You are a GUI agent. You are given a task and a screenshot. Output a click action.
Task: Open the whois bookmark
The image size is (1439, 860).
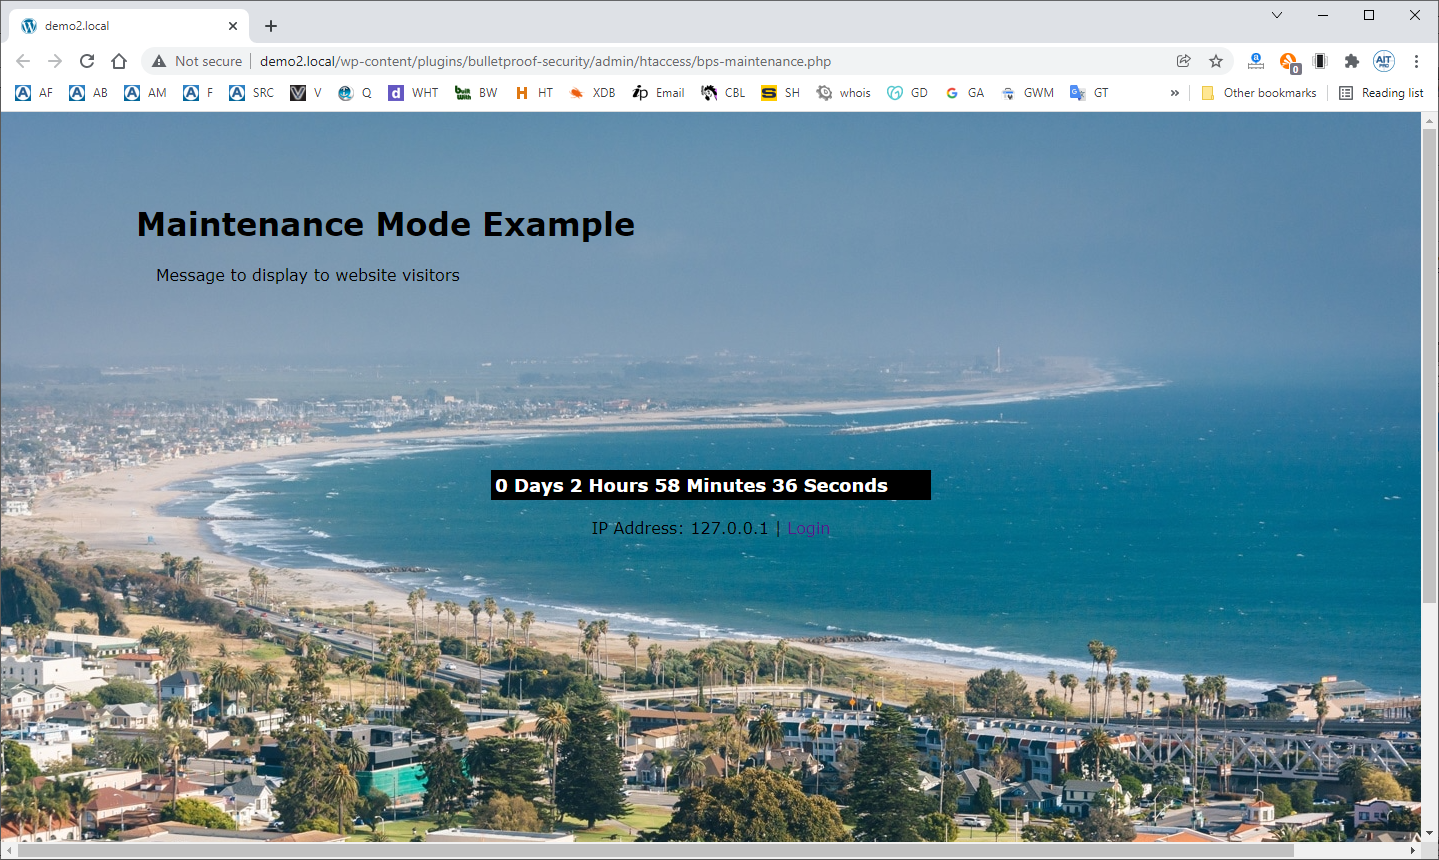coord(843,93)
